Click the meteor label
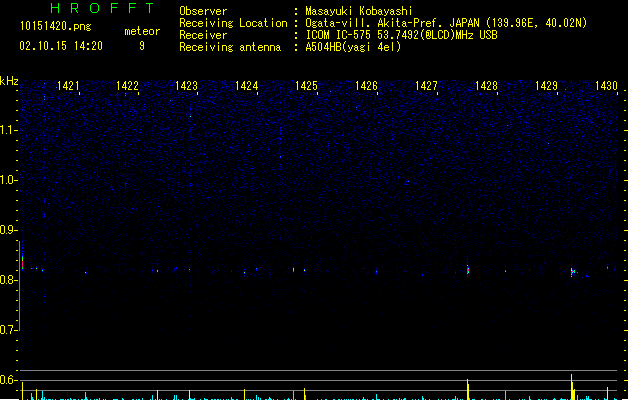The image size is (629, 400). (142, 31)
